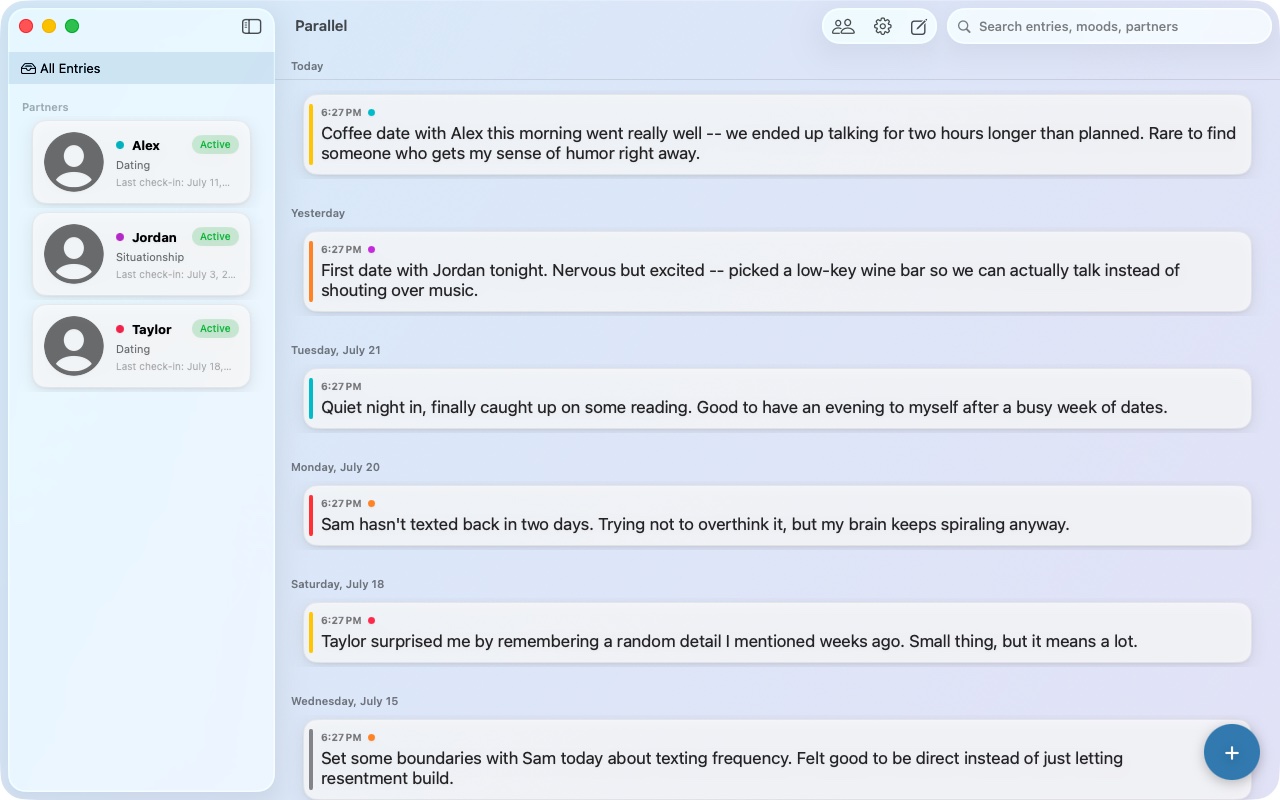Click Alex's Active status badge
This screenshot has height=800, width=1280.
tap(215, 145)
